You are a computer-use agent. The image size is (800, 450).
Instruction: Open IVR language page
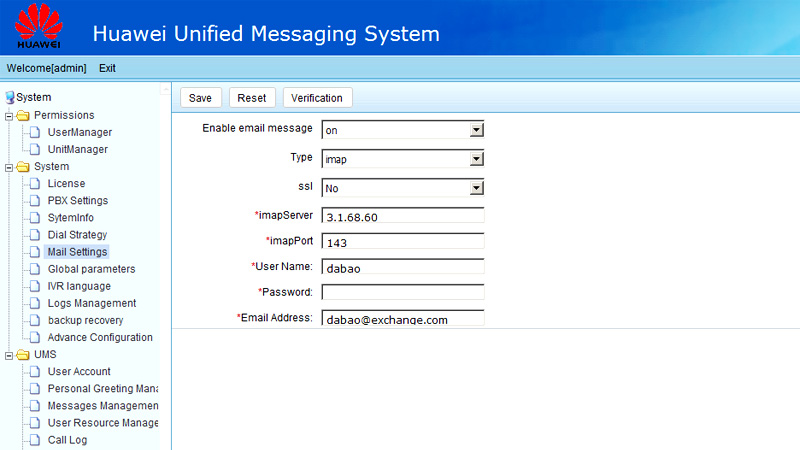[79, 286]
